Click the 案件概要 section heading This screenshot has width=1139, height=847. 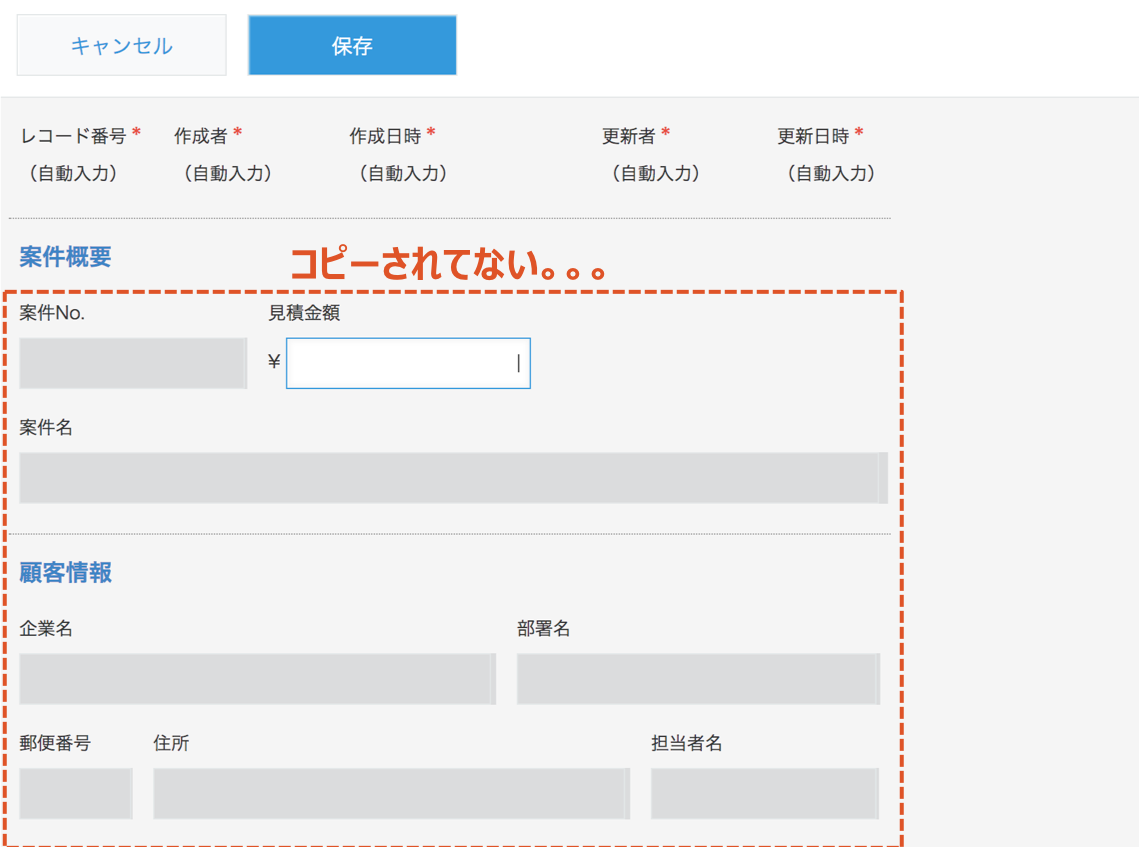click(x=66, y=257)
